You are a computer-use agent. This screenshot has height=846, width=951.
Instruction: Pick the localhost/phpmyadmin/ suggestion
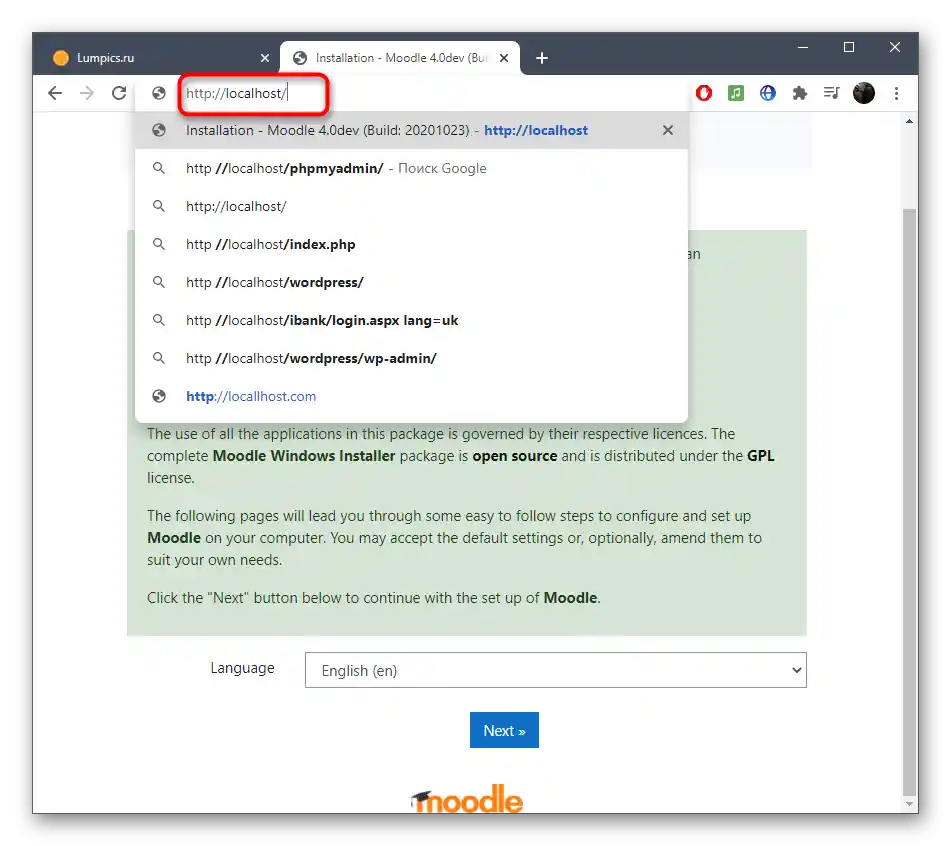pos(411,168)
